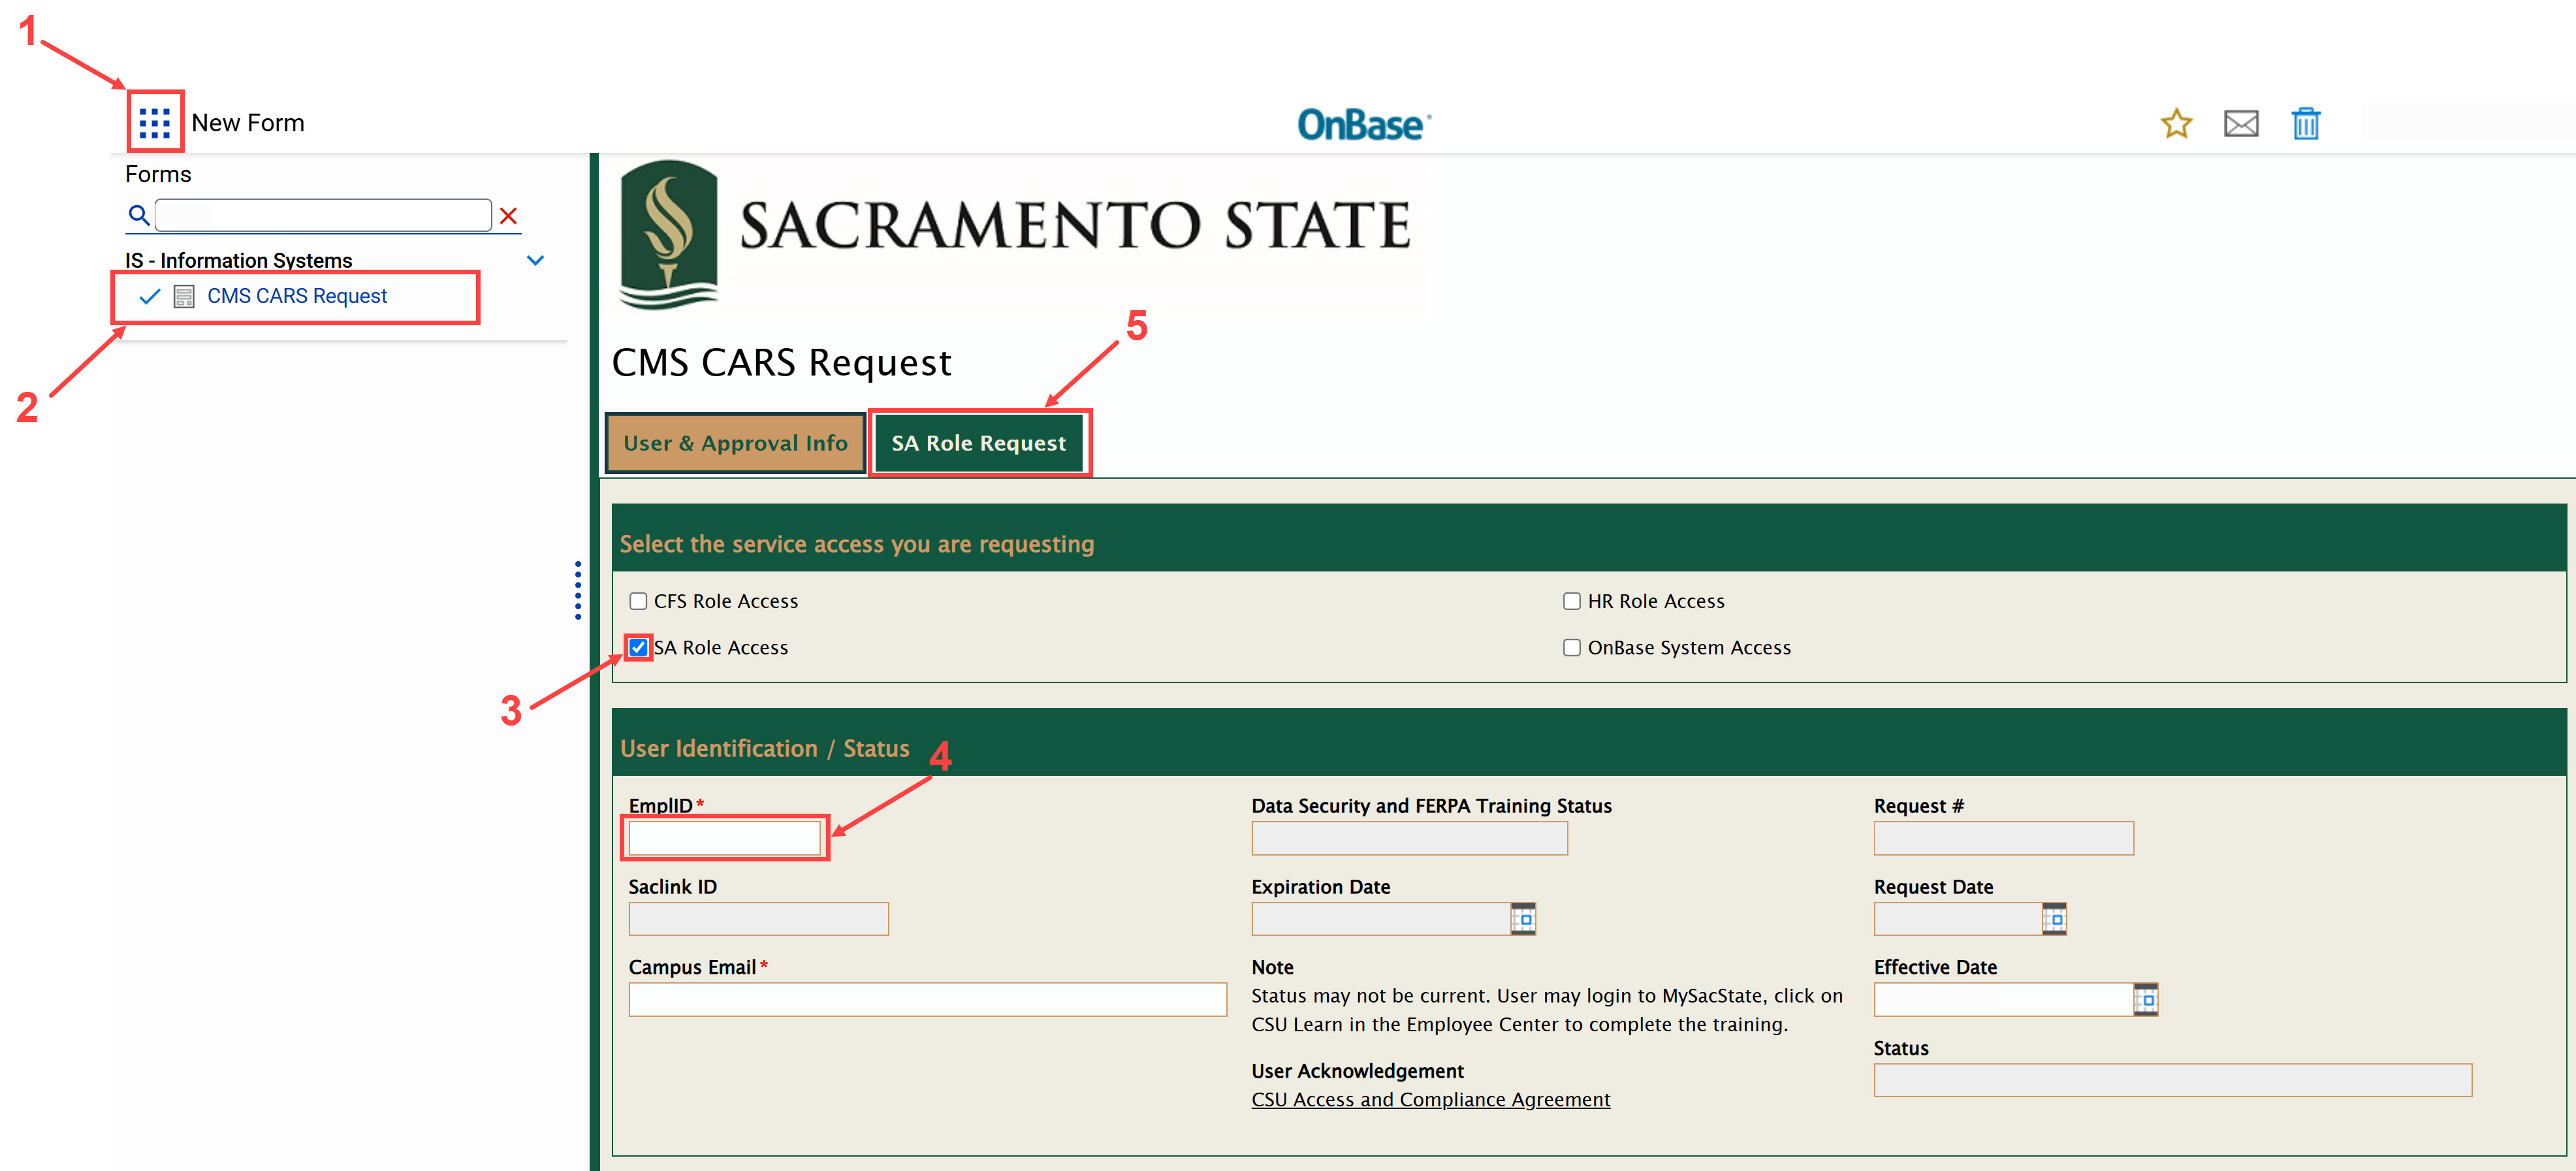Viewport: 2576px width, 1171px height.
Task: Open Effective Date calendar picker
Action: pos(2146,999)
